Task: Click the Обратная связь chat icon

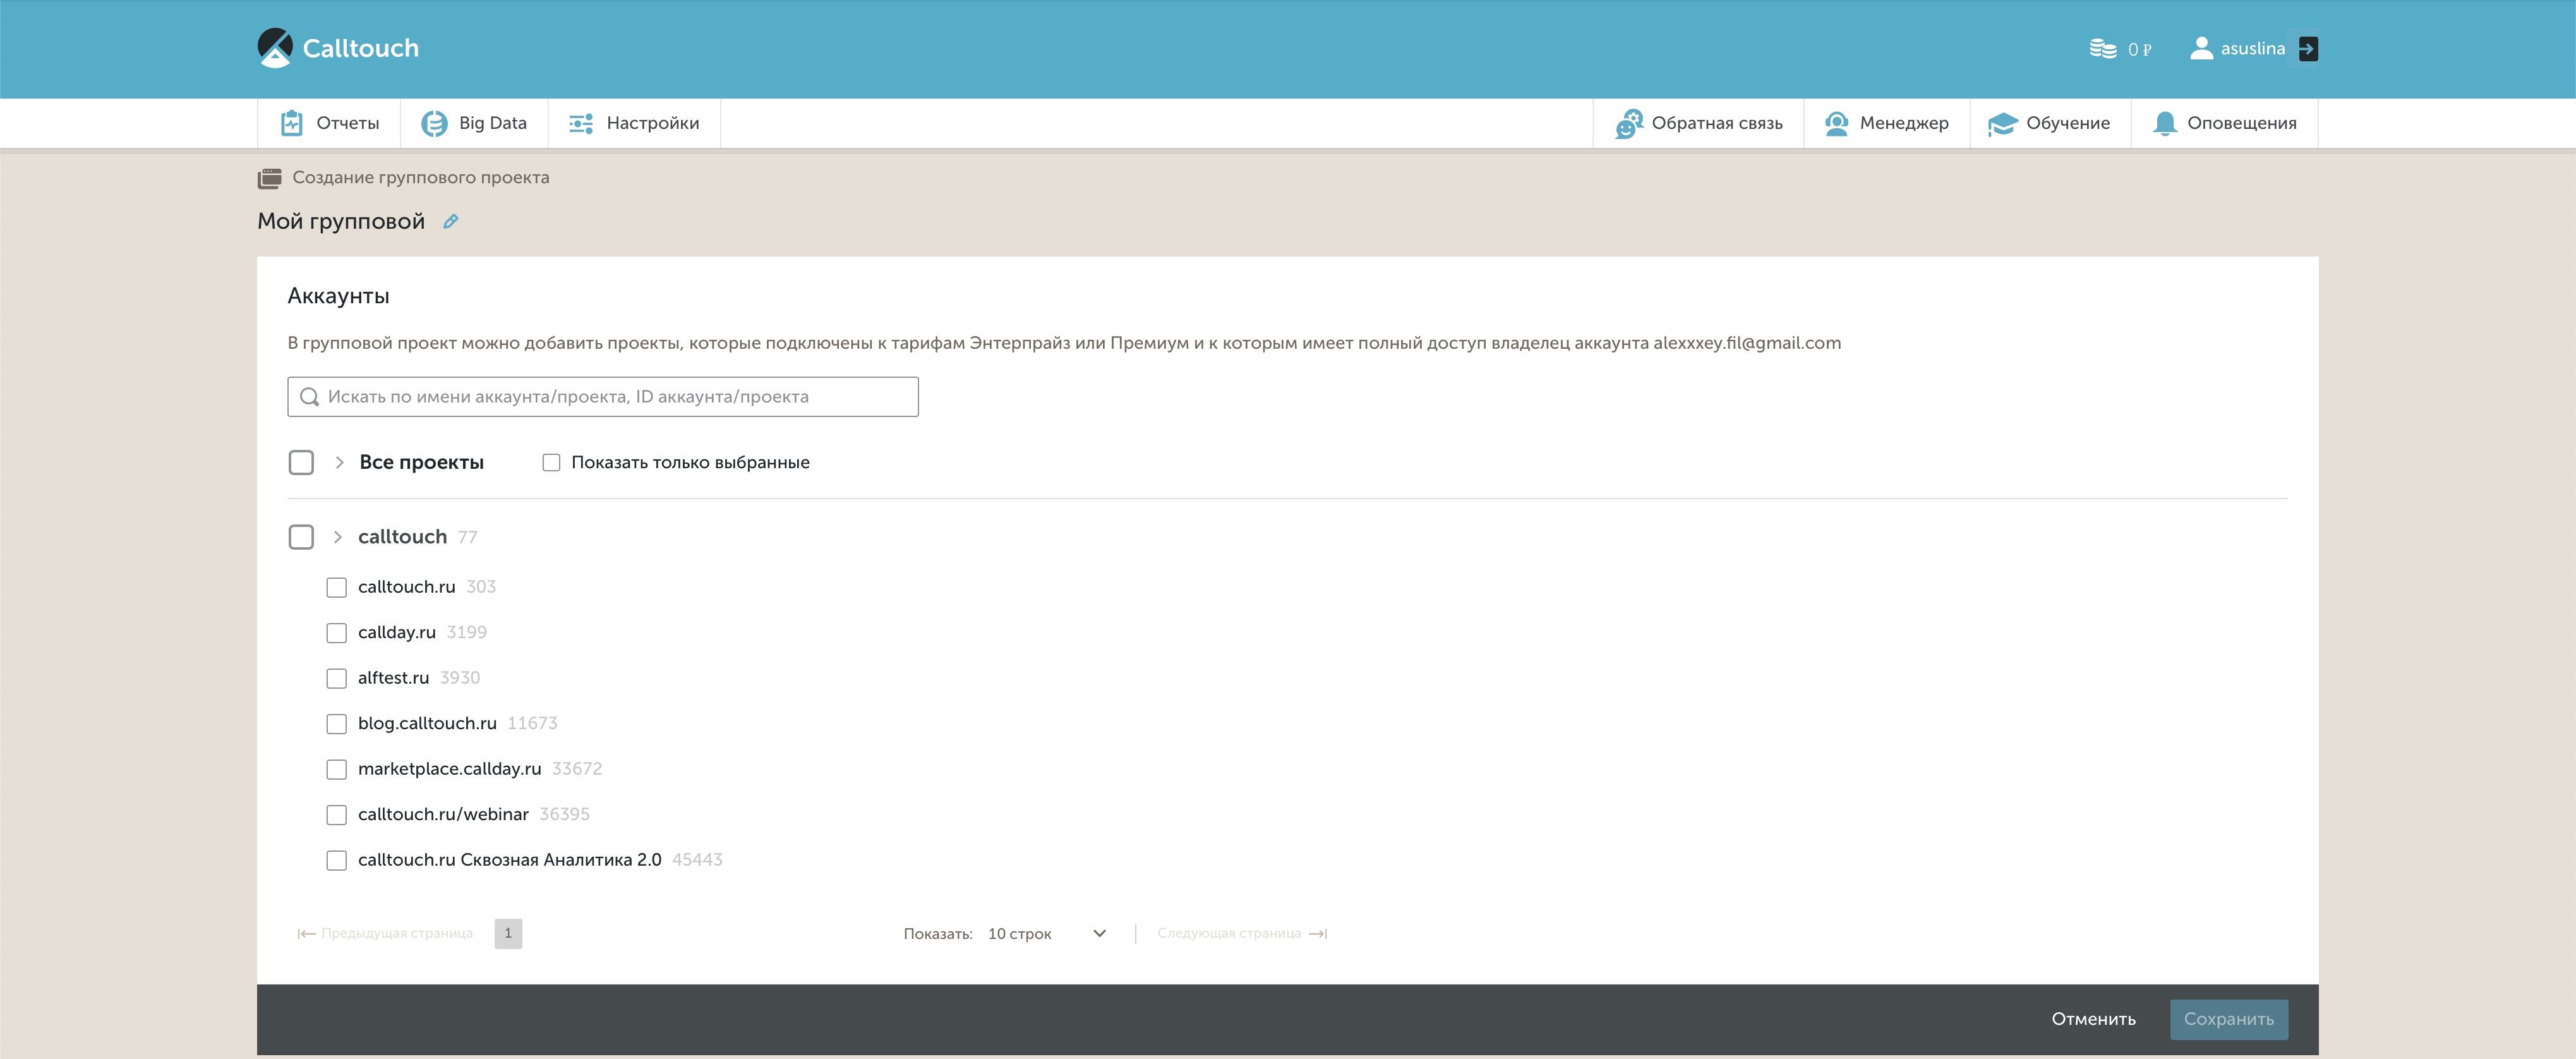Action: tap(1629, 123)
